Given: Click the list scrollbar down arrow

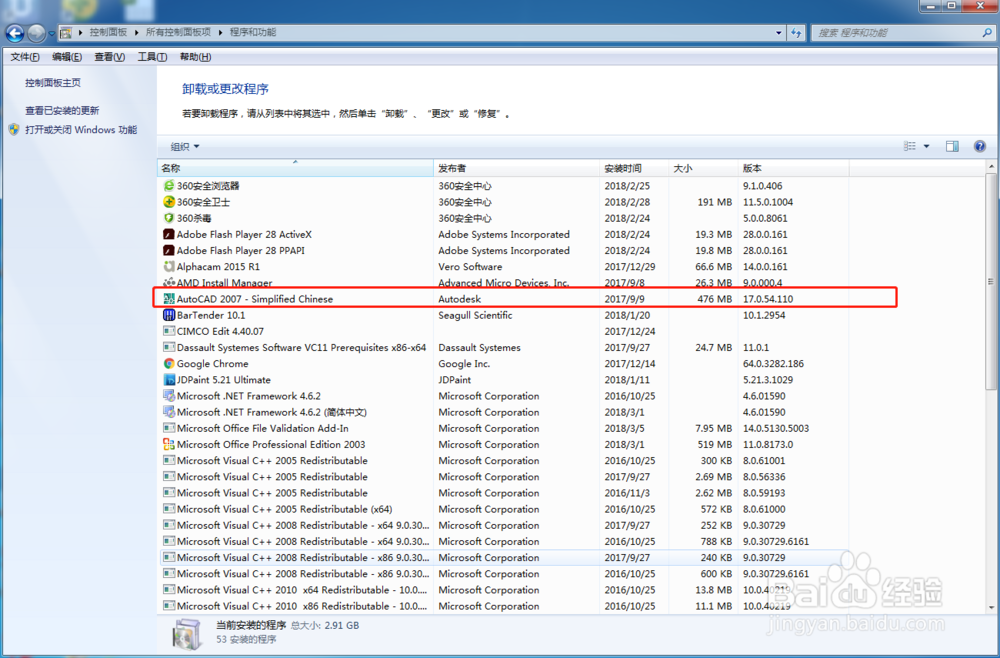Looking at the screenshot, I should tap(991, 607).
